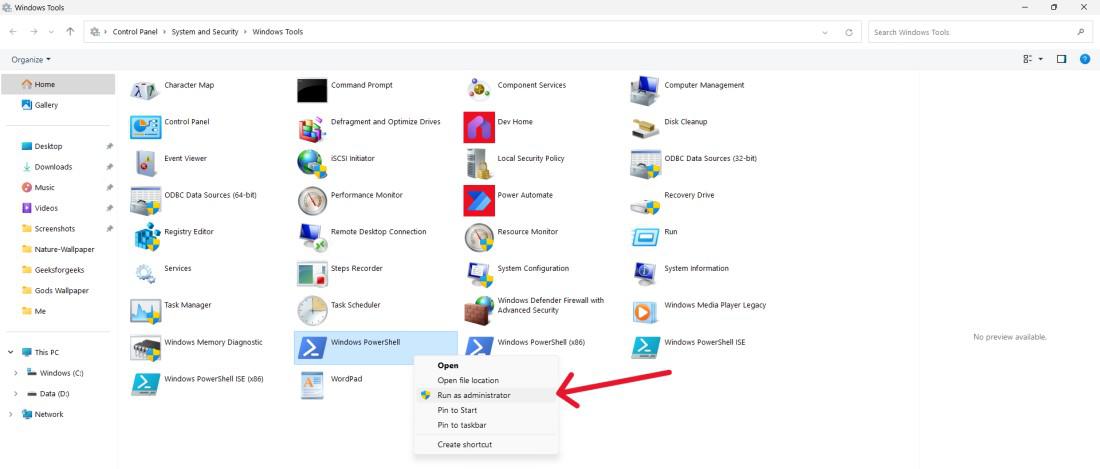Viewport: 1100px width, 469px height.
Task: Select Local Security Policy icon
Action: click(x=479, y=163)
